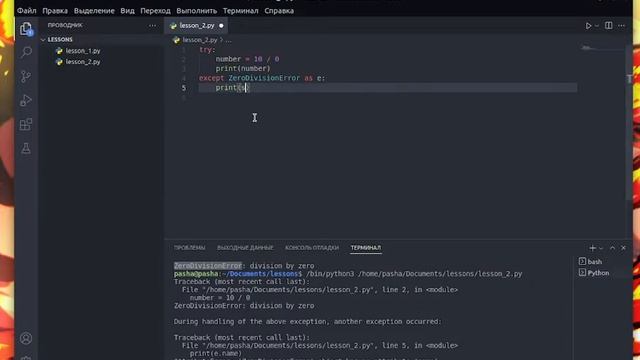Click the unsaved dot on lesson_2.py tab
Viewport: 640px width, 360px height.
(221, 26)
